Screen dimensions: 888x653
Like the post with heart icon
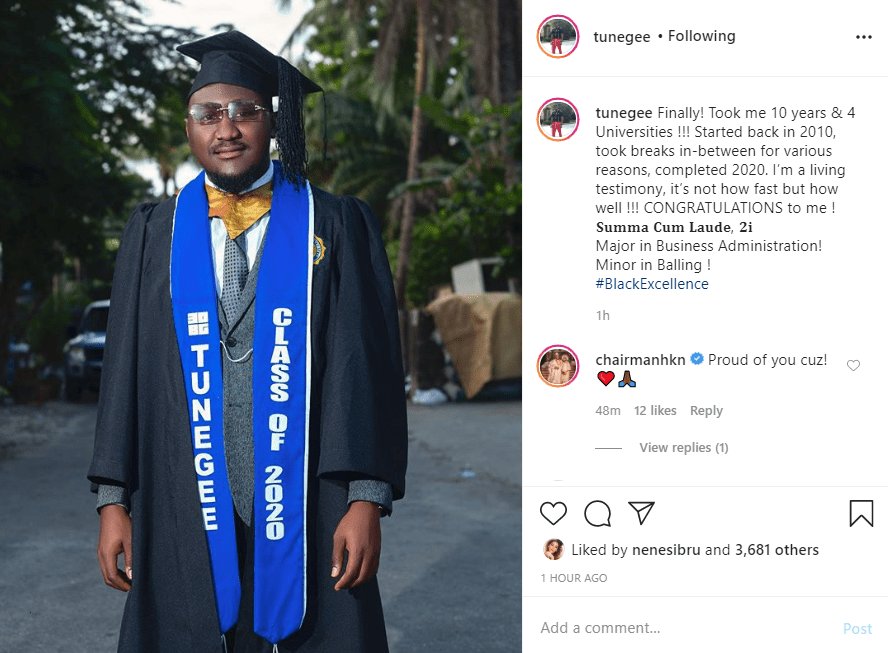click(553, 514)
